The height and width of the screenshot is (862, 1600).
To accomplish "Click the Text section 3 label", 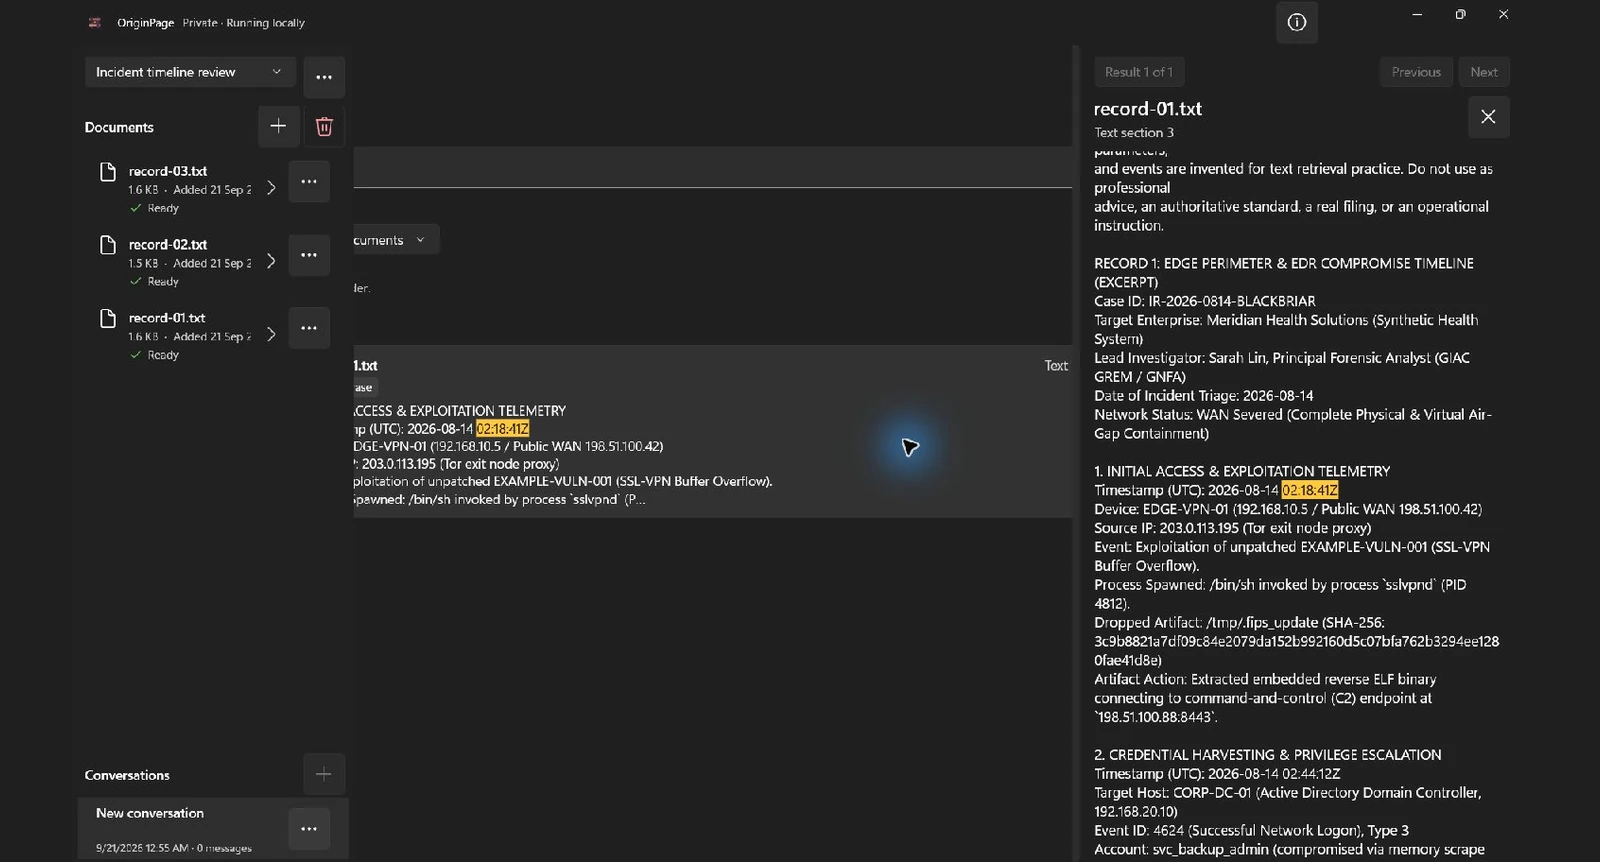I will pyautogui.click(x=1134, y=132).
